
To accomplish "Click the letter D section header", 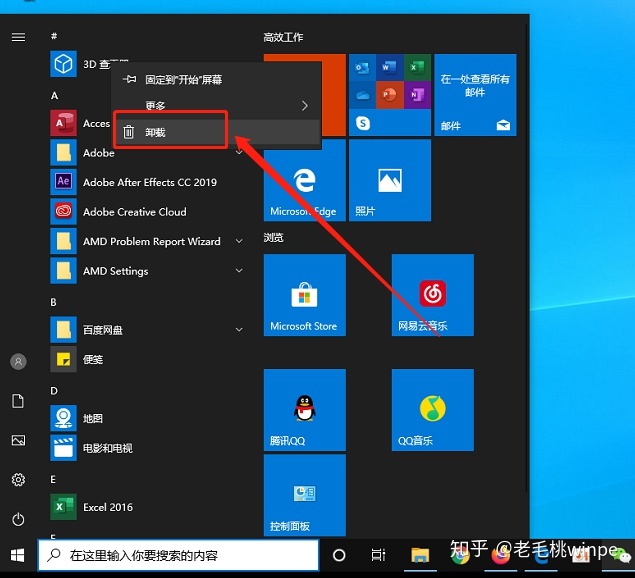I will pos(54,391).
